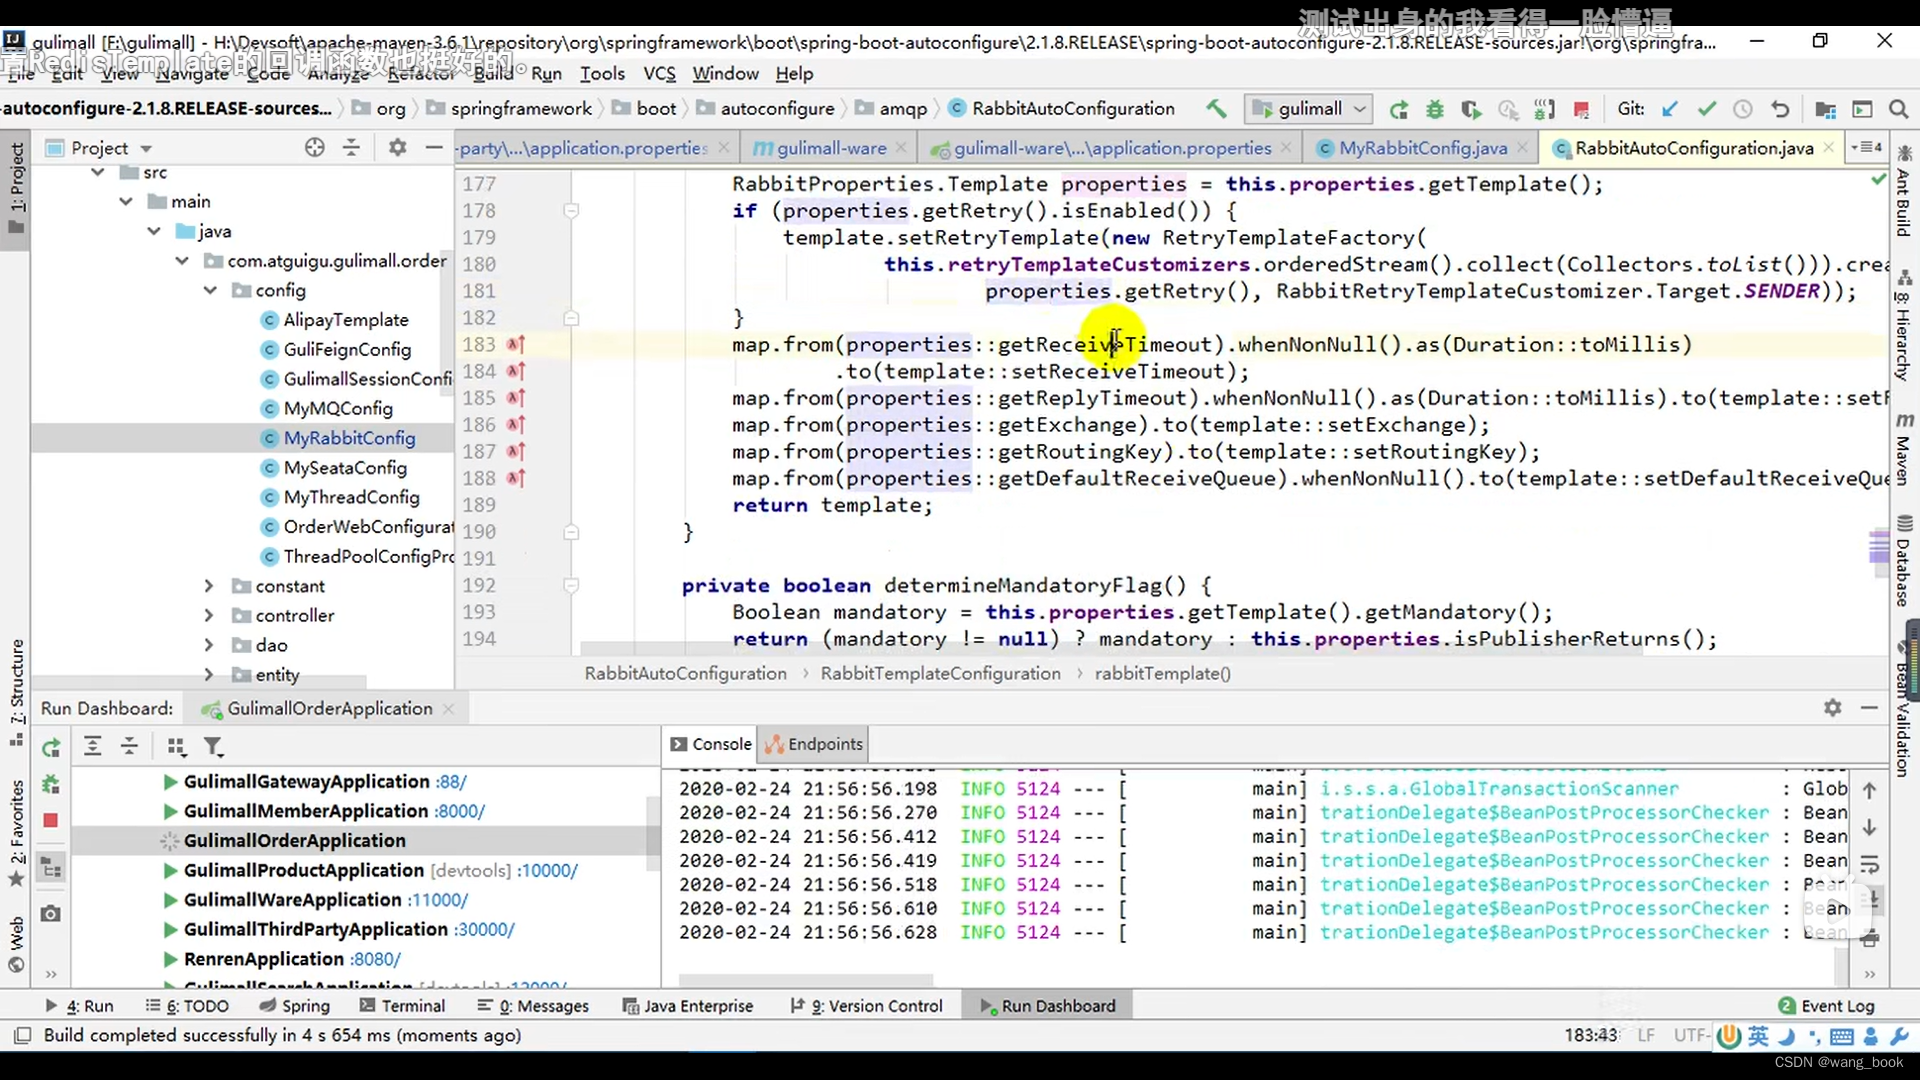Select GulimallGatewayApplication in the dashboard
This screenshot has width=1920, height=1080.
(306, 782)
